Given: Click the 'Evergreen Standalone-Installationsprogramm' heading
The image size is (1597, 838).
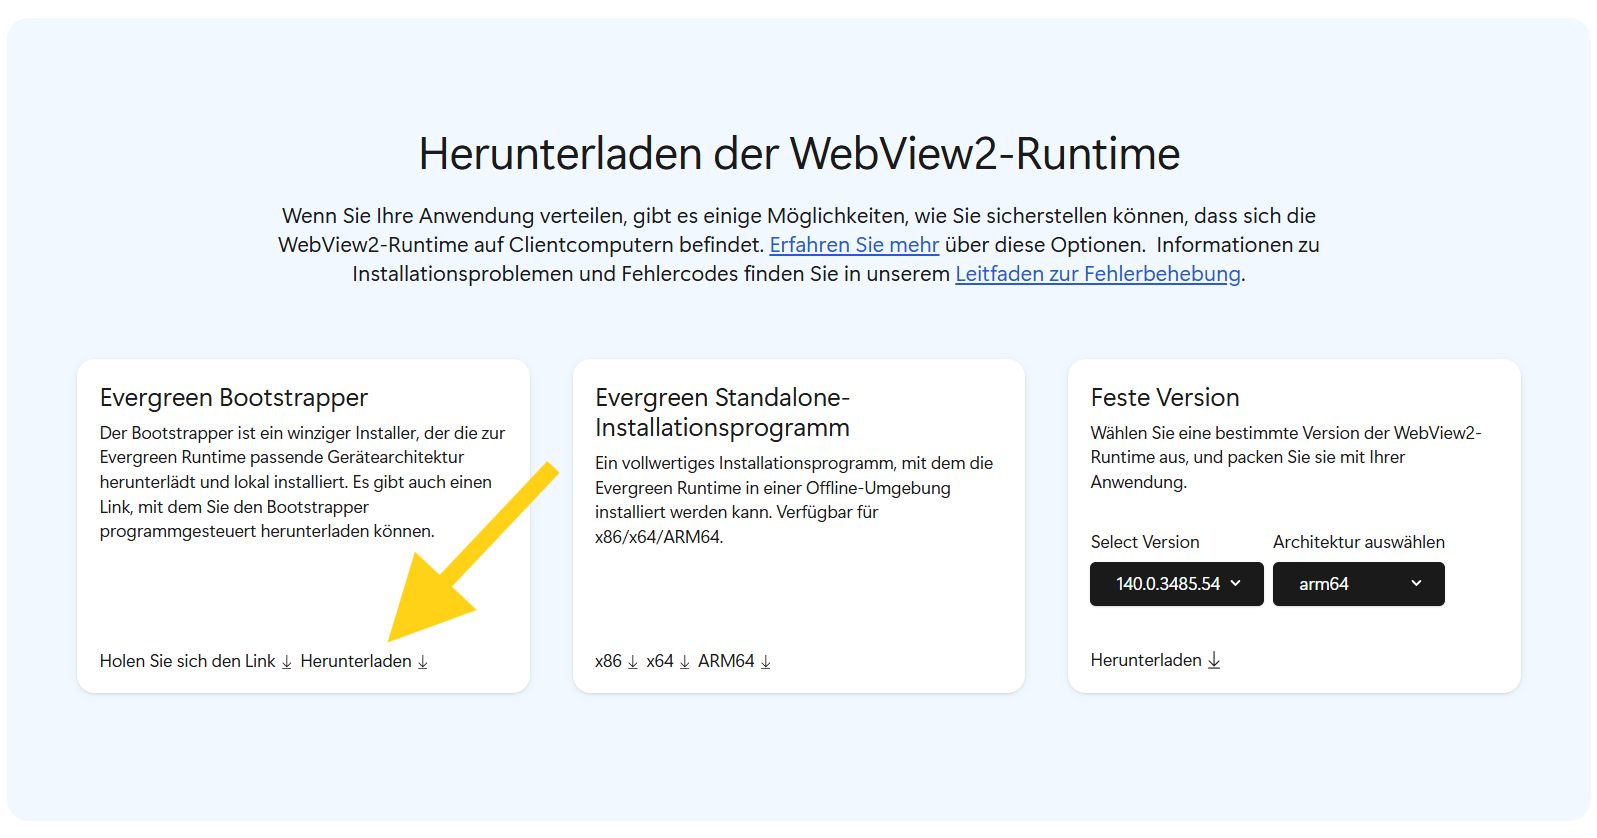Looking at the screenshot, I should tap(722, 412).
